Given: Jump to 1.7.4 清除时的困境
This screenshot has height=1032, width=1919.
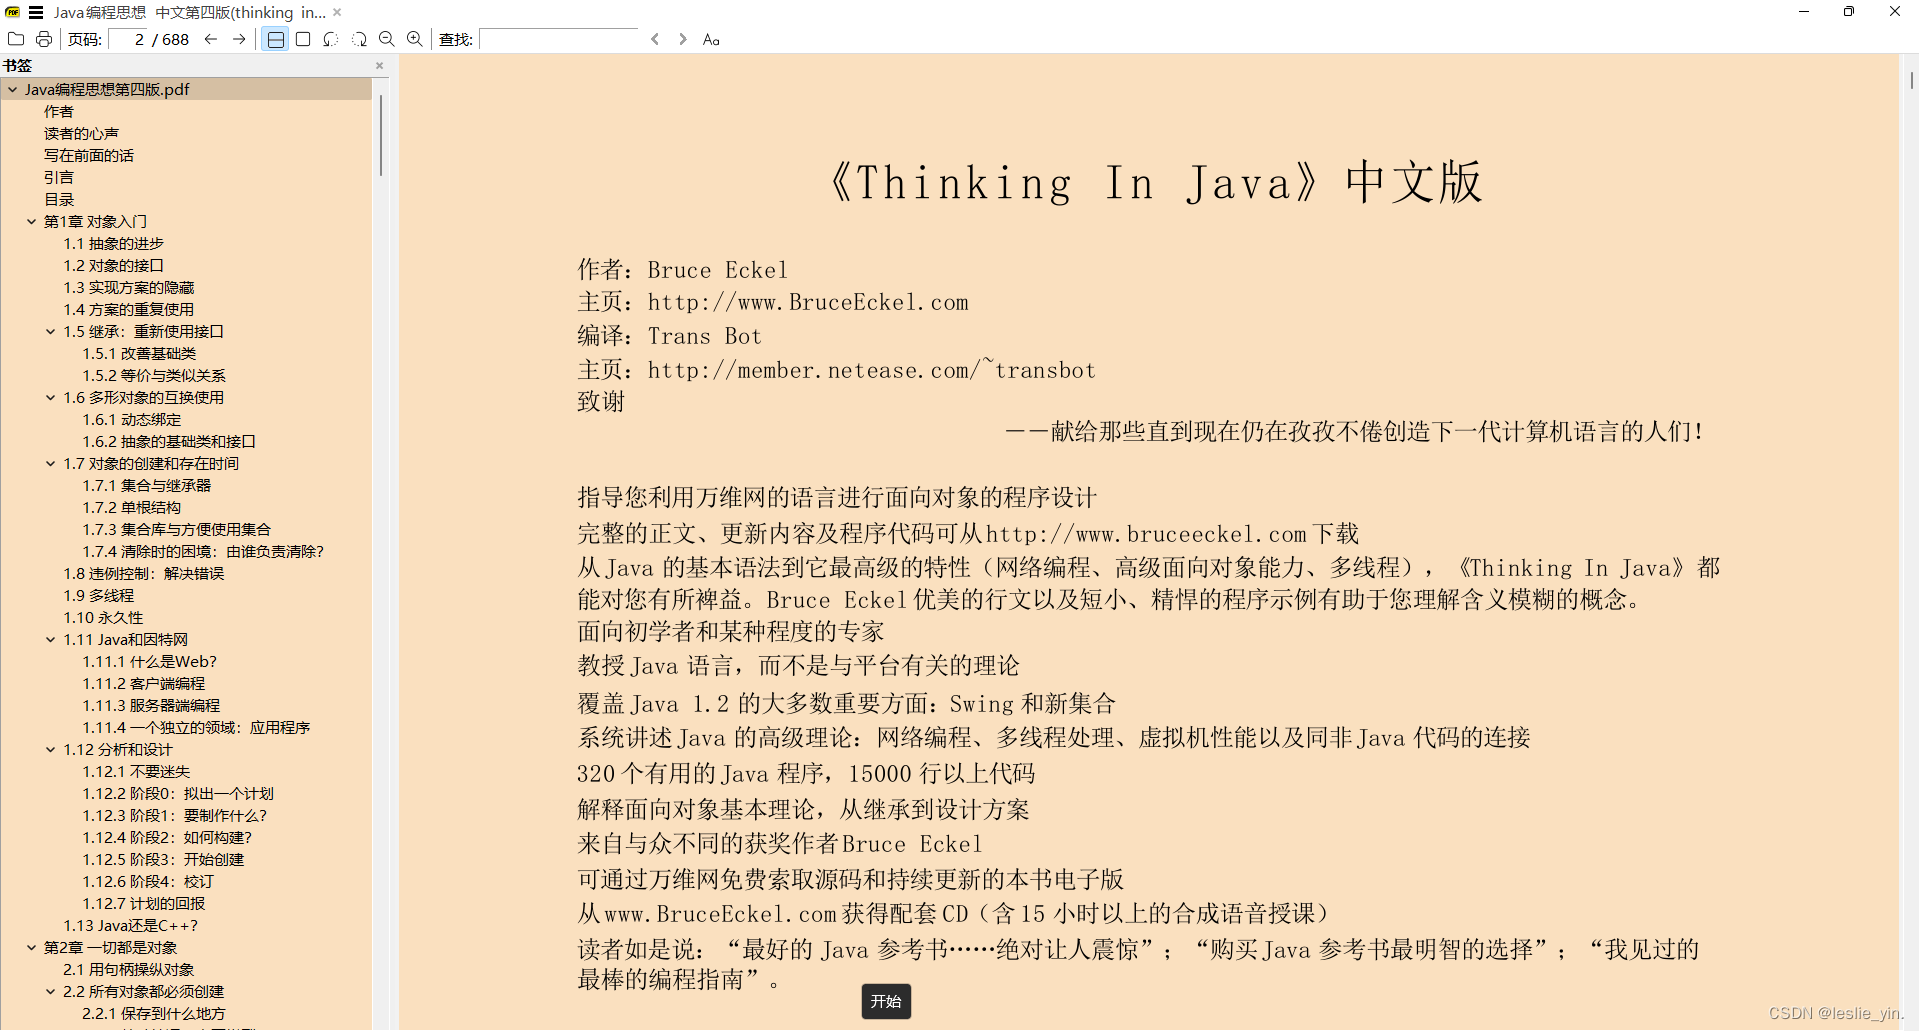Looking at the screenshot, I should coord(204,551).
